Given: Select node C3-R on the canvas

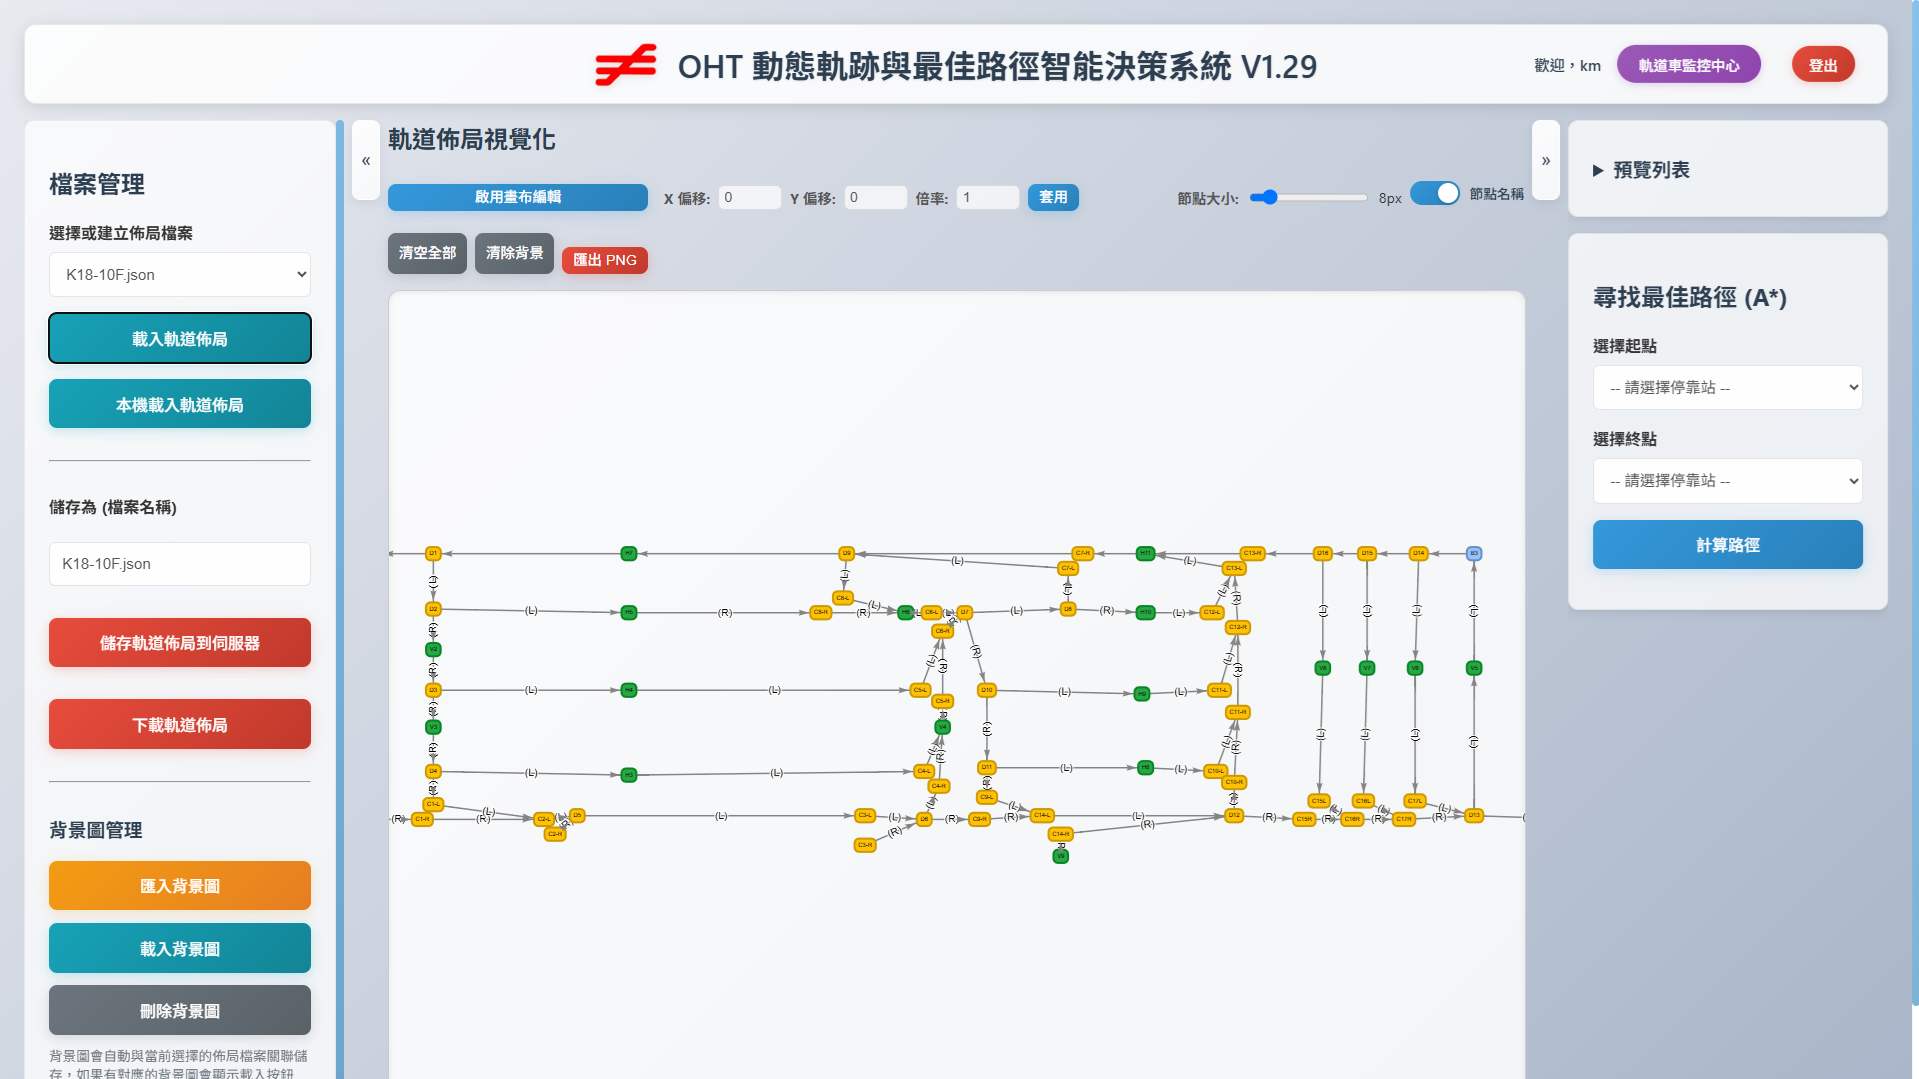Looking at the screenshot, I should coord(865,845).
